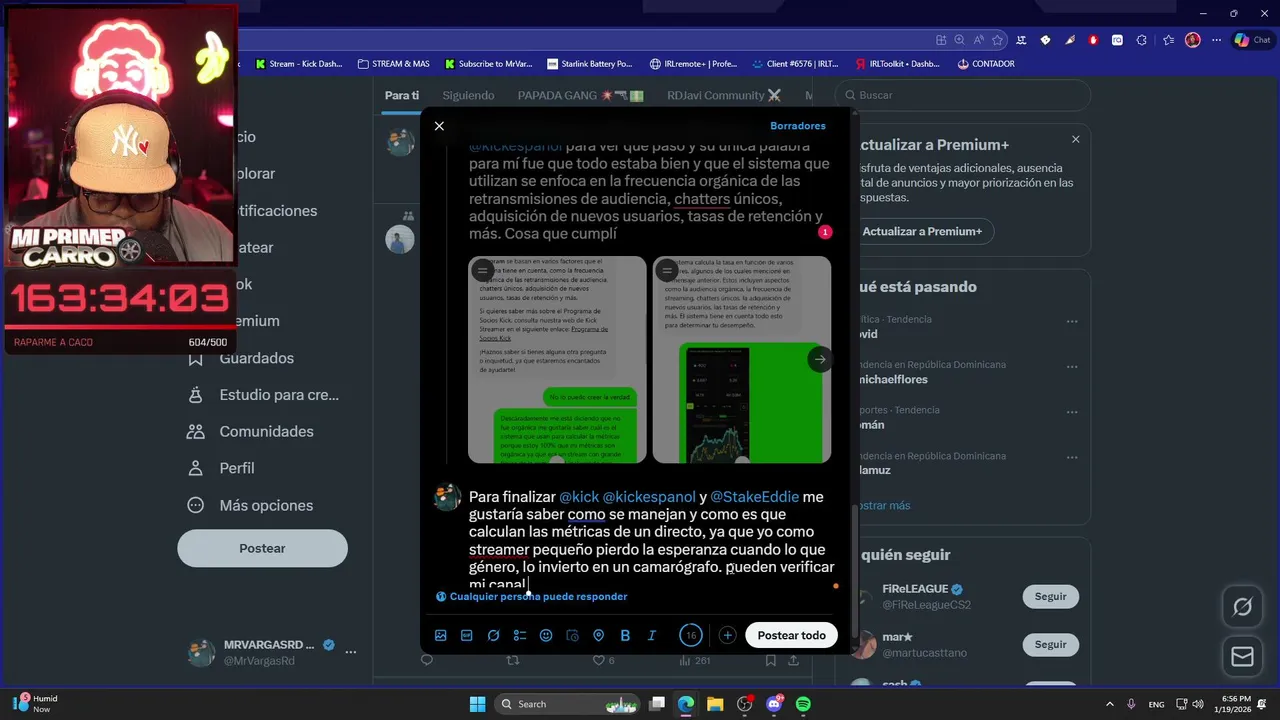1280x720 pixels.
Task: Edit the first attached screenshot thumbnail
Action: pyautogui.click(x=482, y=270)
